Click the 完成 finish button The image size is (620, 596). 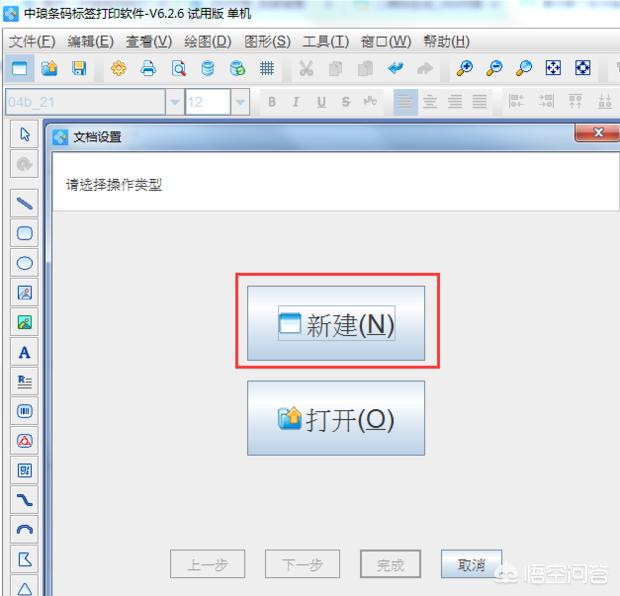tap(390, 564)
